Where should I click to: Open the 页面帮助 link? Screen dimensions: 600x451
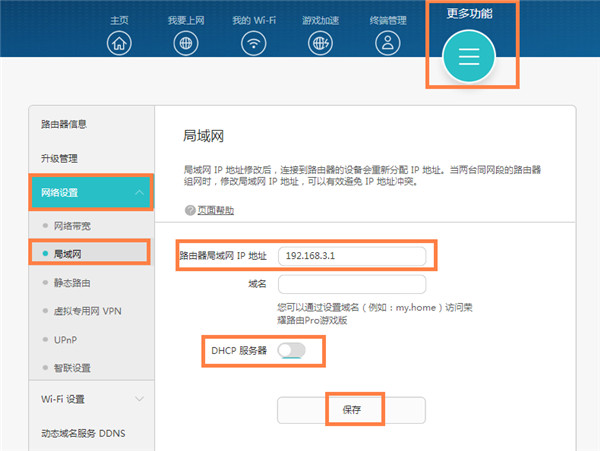(x=215, y=211)
